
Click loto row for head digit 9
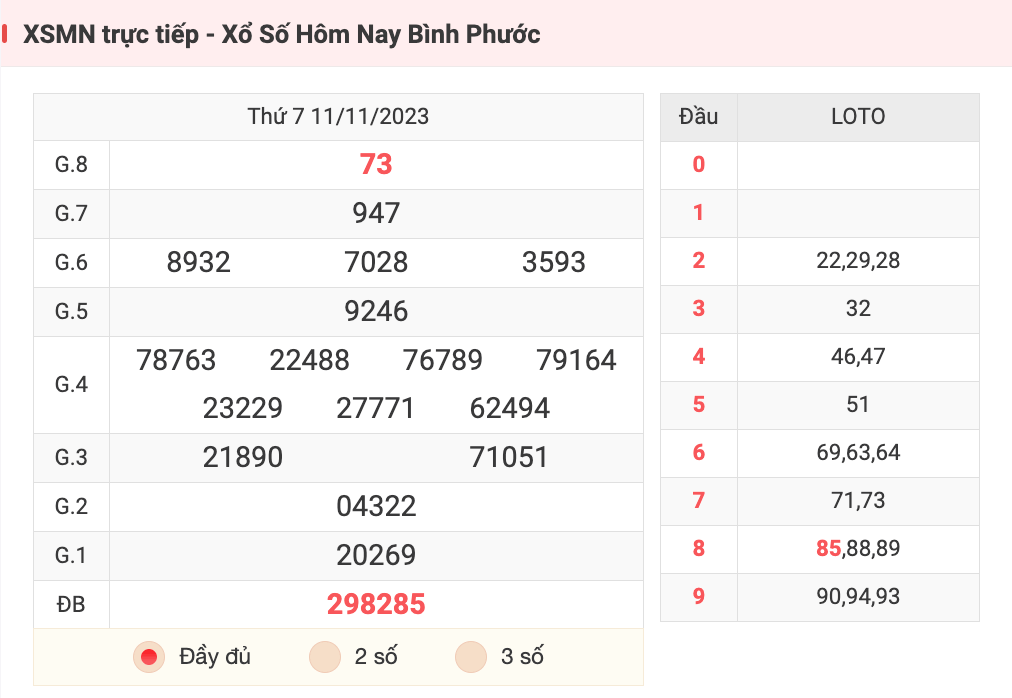pyautogui.click(x=820, y=597)
